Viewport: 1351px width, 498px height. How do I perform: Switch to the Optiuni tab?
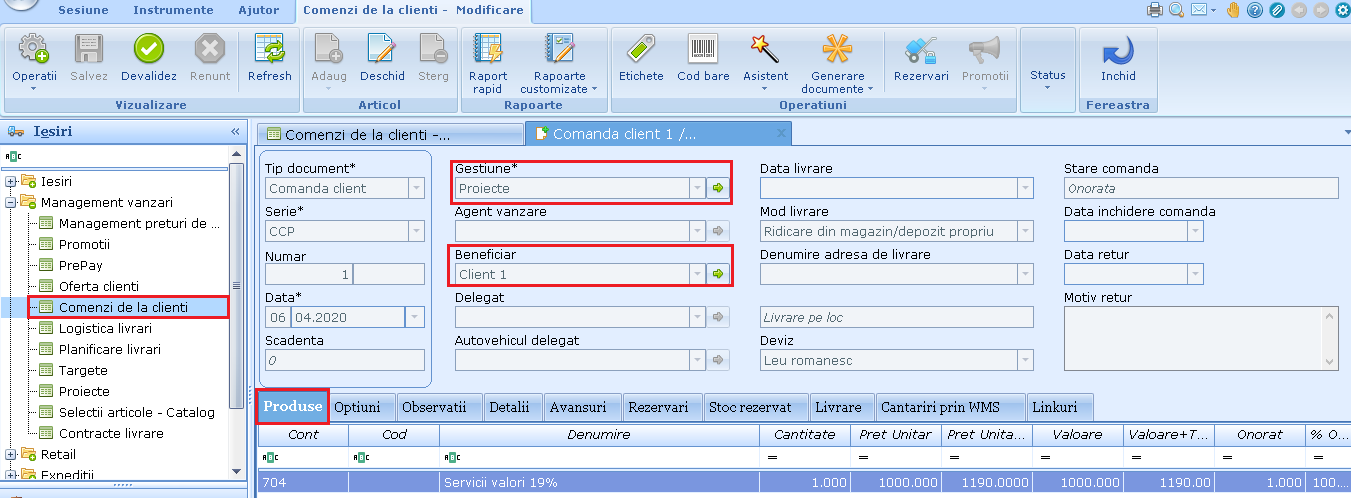[x=357, y=407]
